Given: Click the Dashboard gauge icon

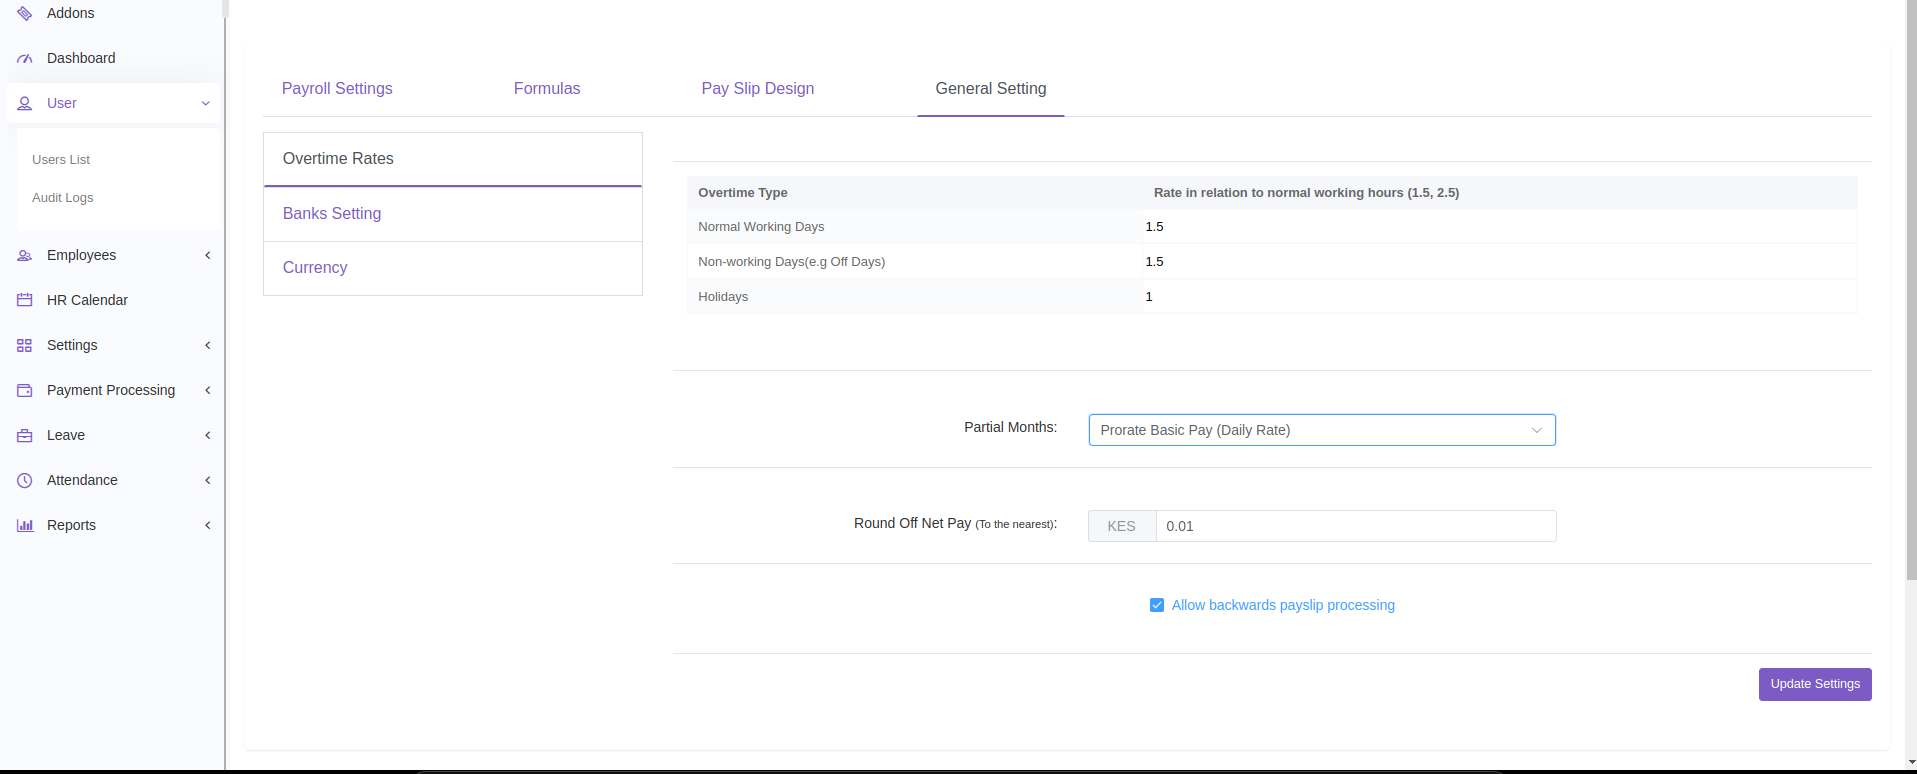Looking at the screenshot, I should pos(25,59).
